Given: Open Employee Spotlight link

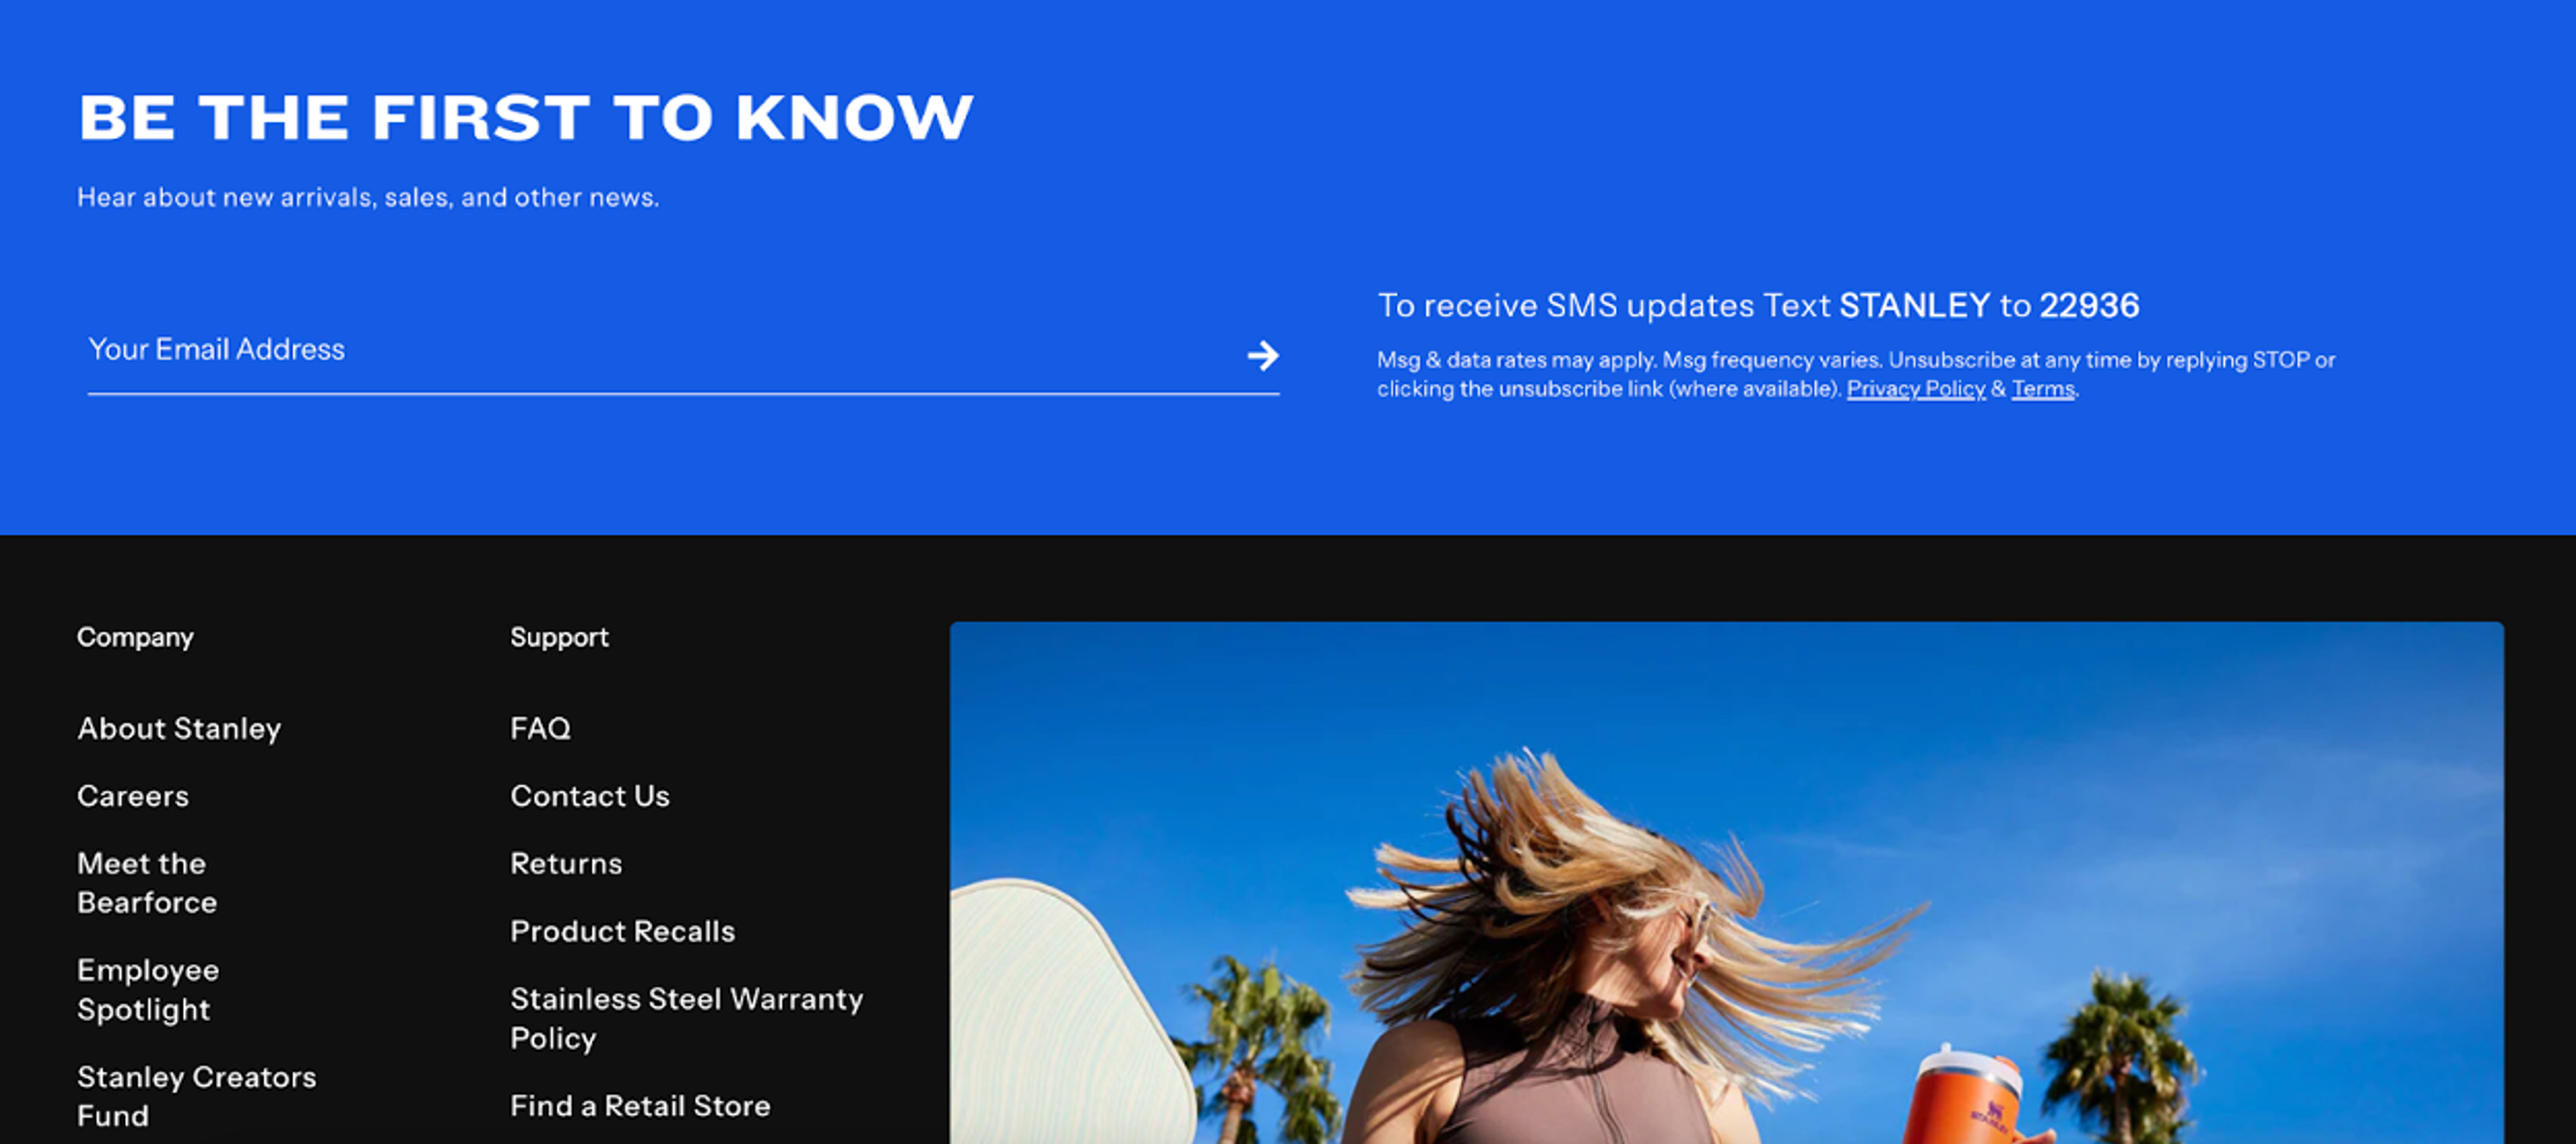Looking at the screenshot, I should tap(148, 990).
